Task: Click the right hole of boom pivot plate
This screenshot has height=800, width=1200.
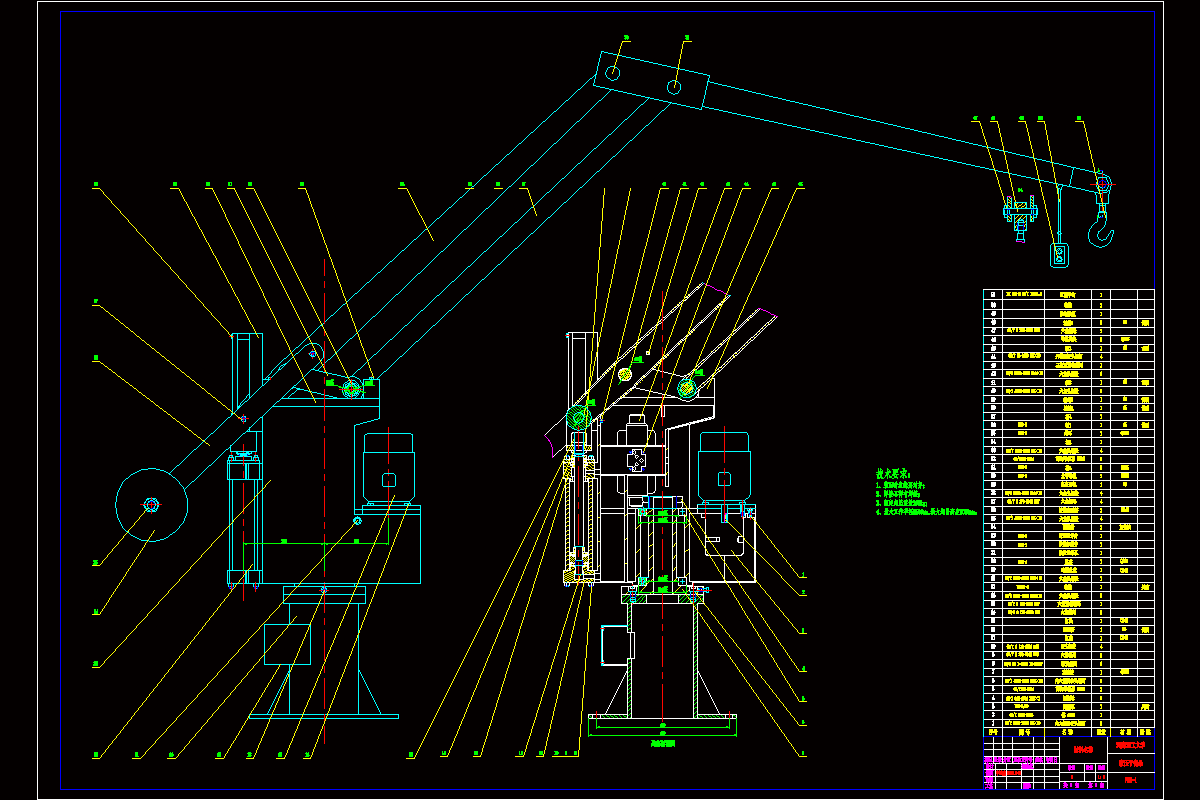Action: pyautogui.click(x=675, y=88)
